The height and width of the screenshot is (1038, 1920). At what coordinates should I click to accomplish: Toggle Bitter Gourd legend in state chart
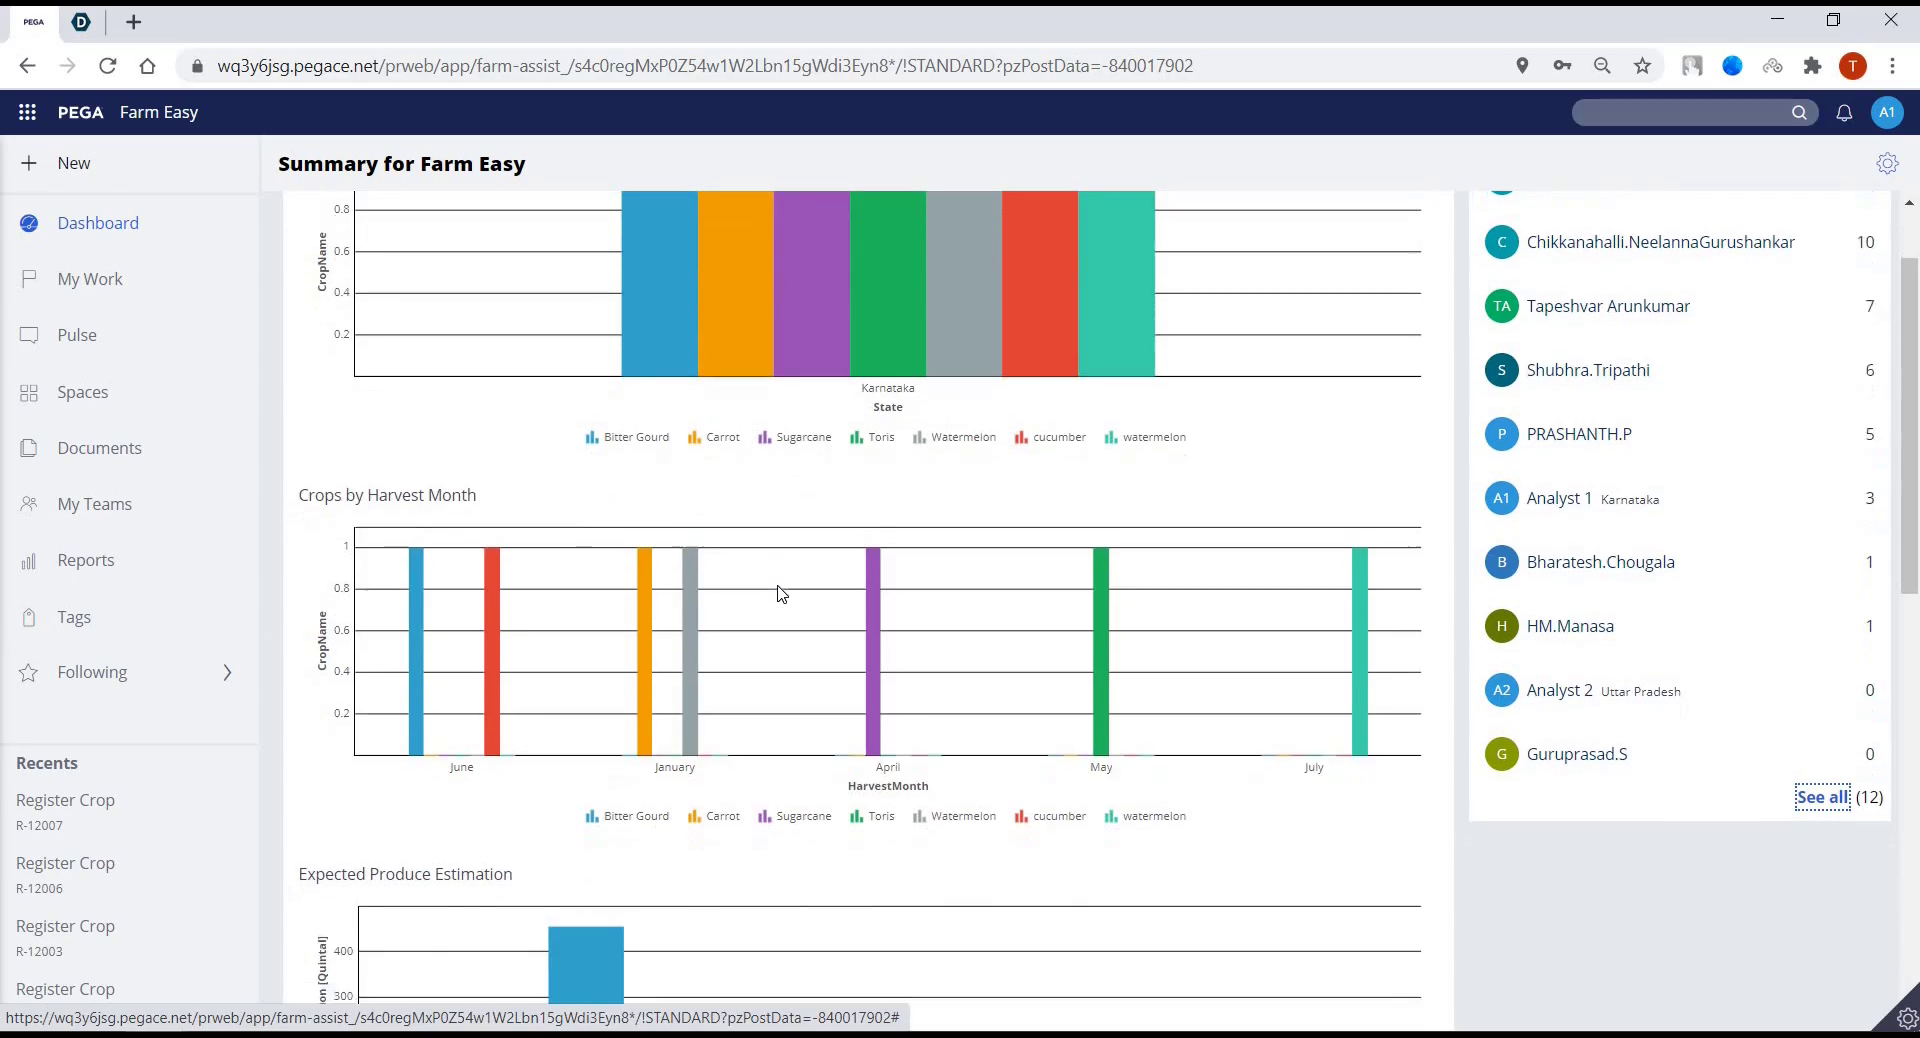pyautogui.click(x=627, y=437)
